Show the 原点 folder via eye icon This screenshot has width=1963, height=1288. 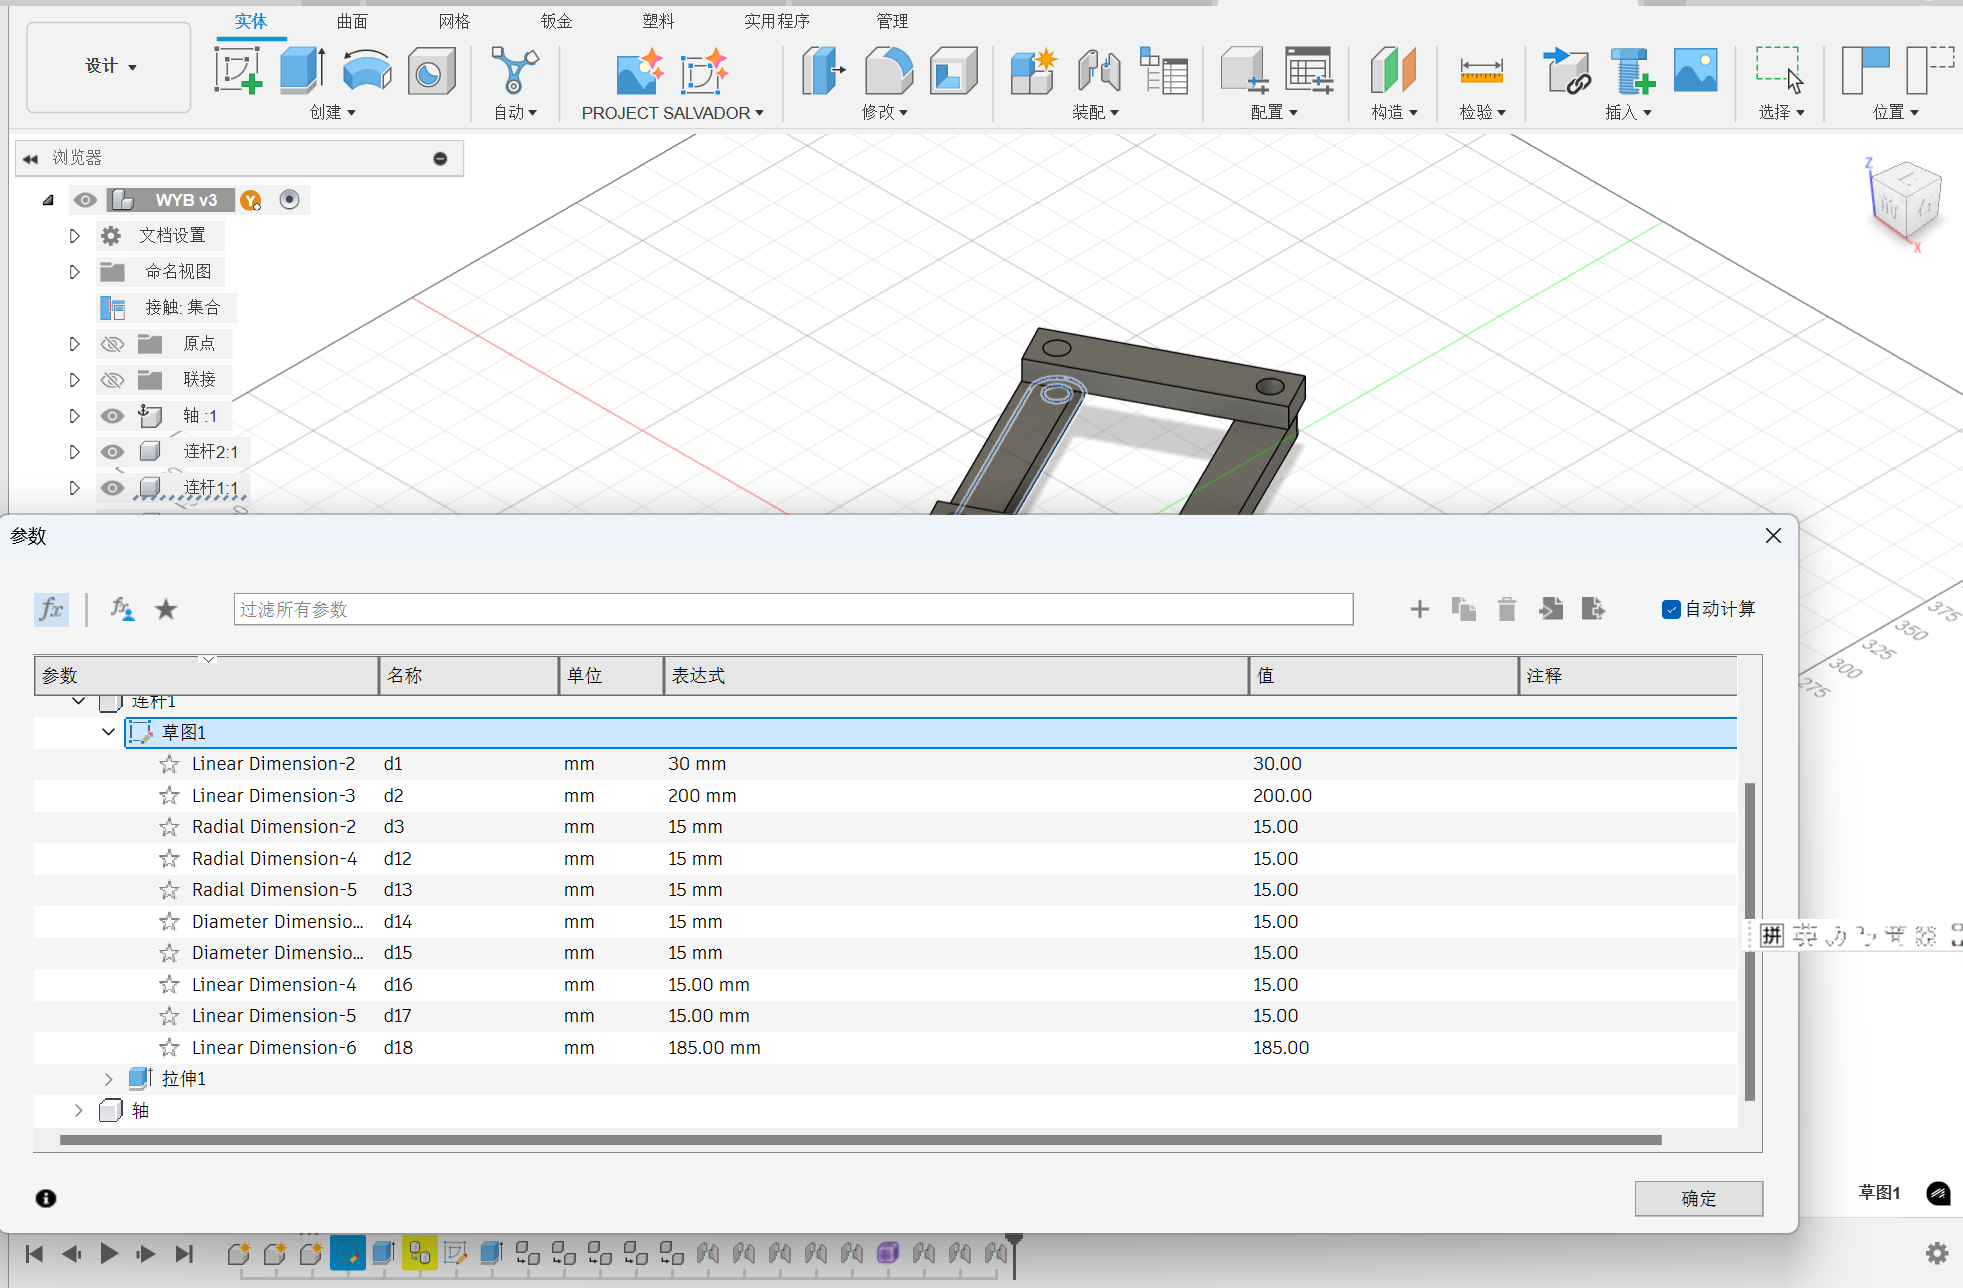(113, 344)
